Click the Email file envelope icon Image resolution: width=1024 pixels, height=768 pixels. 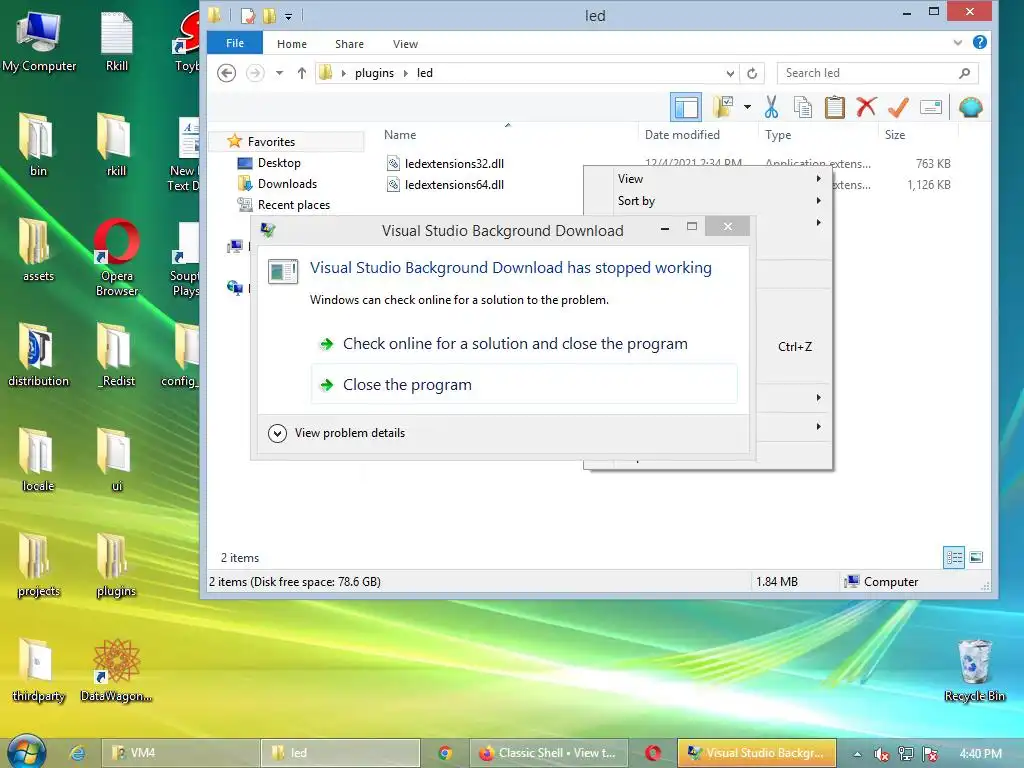tap(931, 107)
